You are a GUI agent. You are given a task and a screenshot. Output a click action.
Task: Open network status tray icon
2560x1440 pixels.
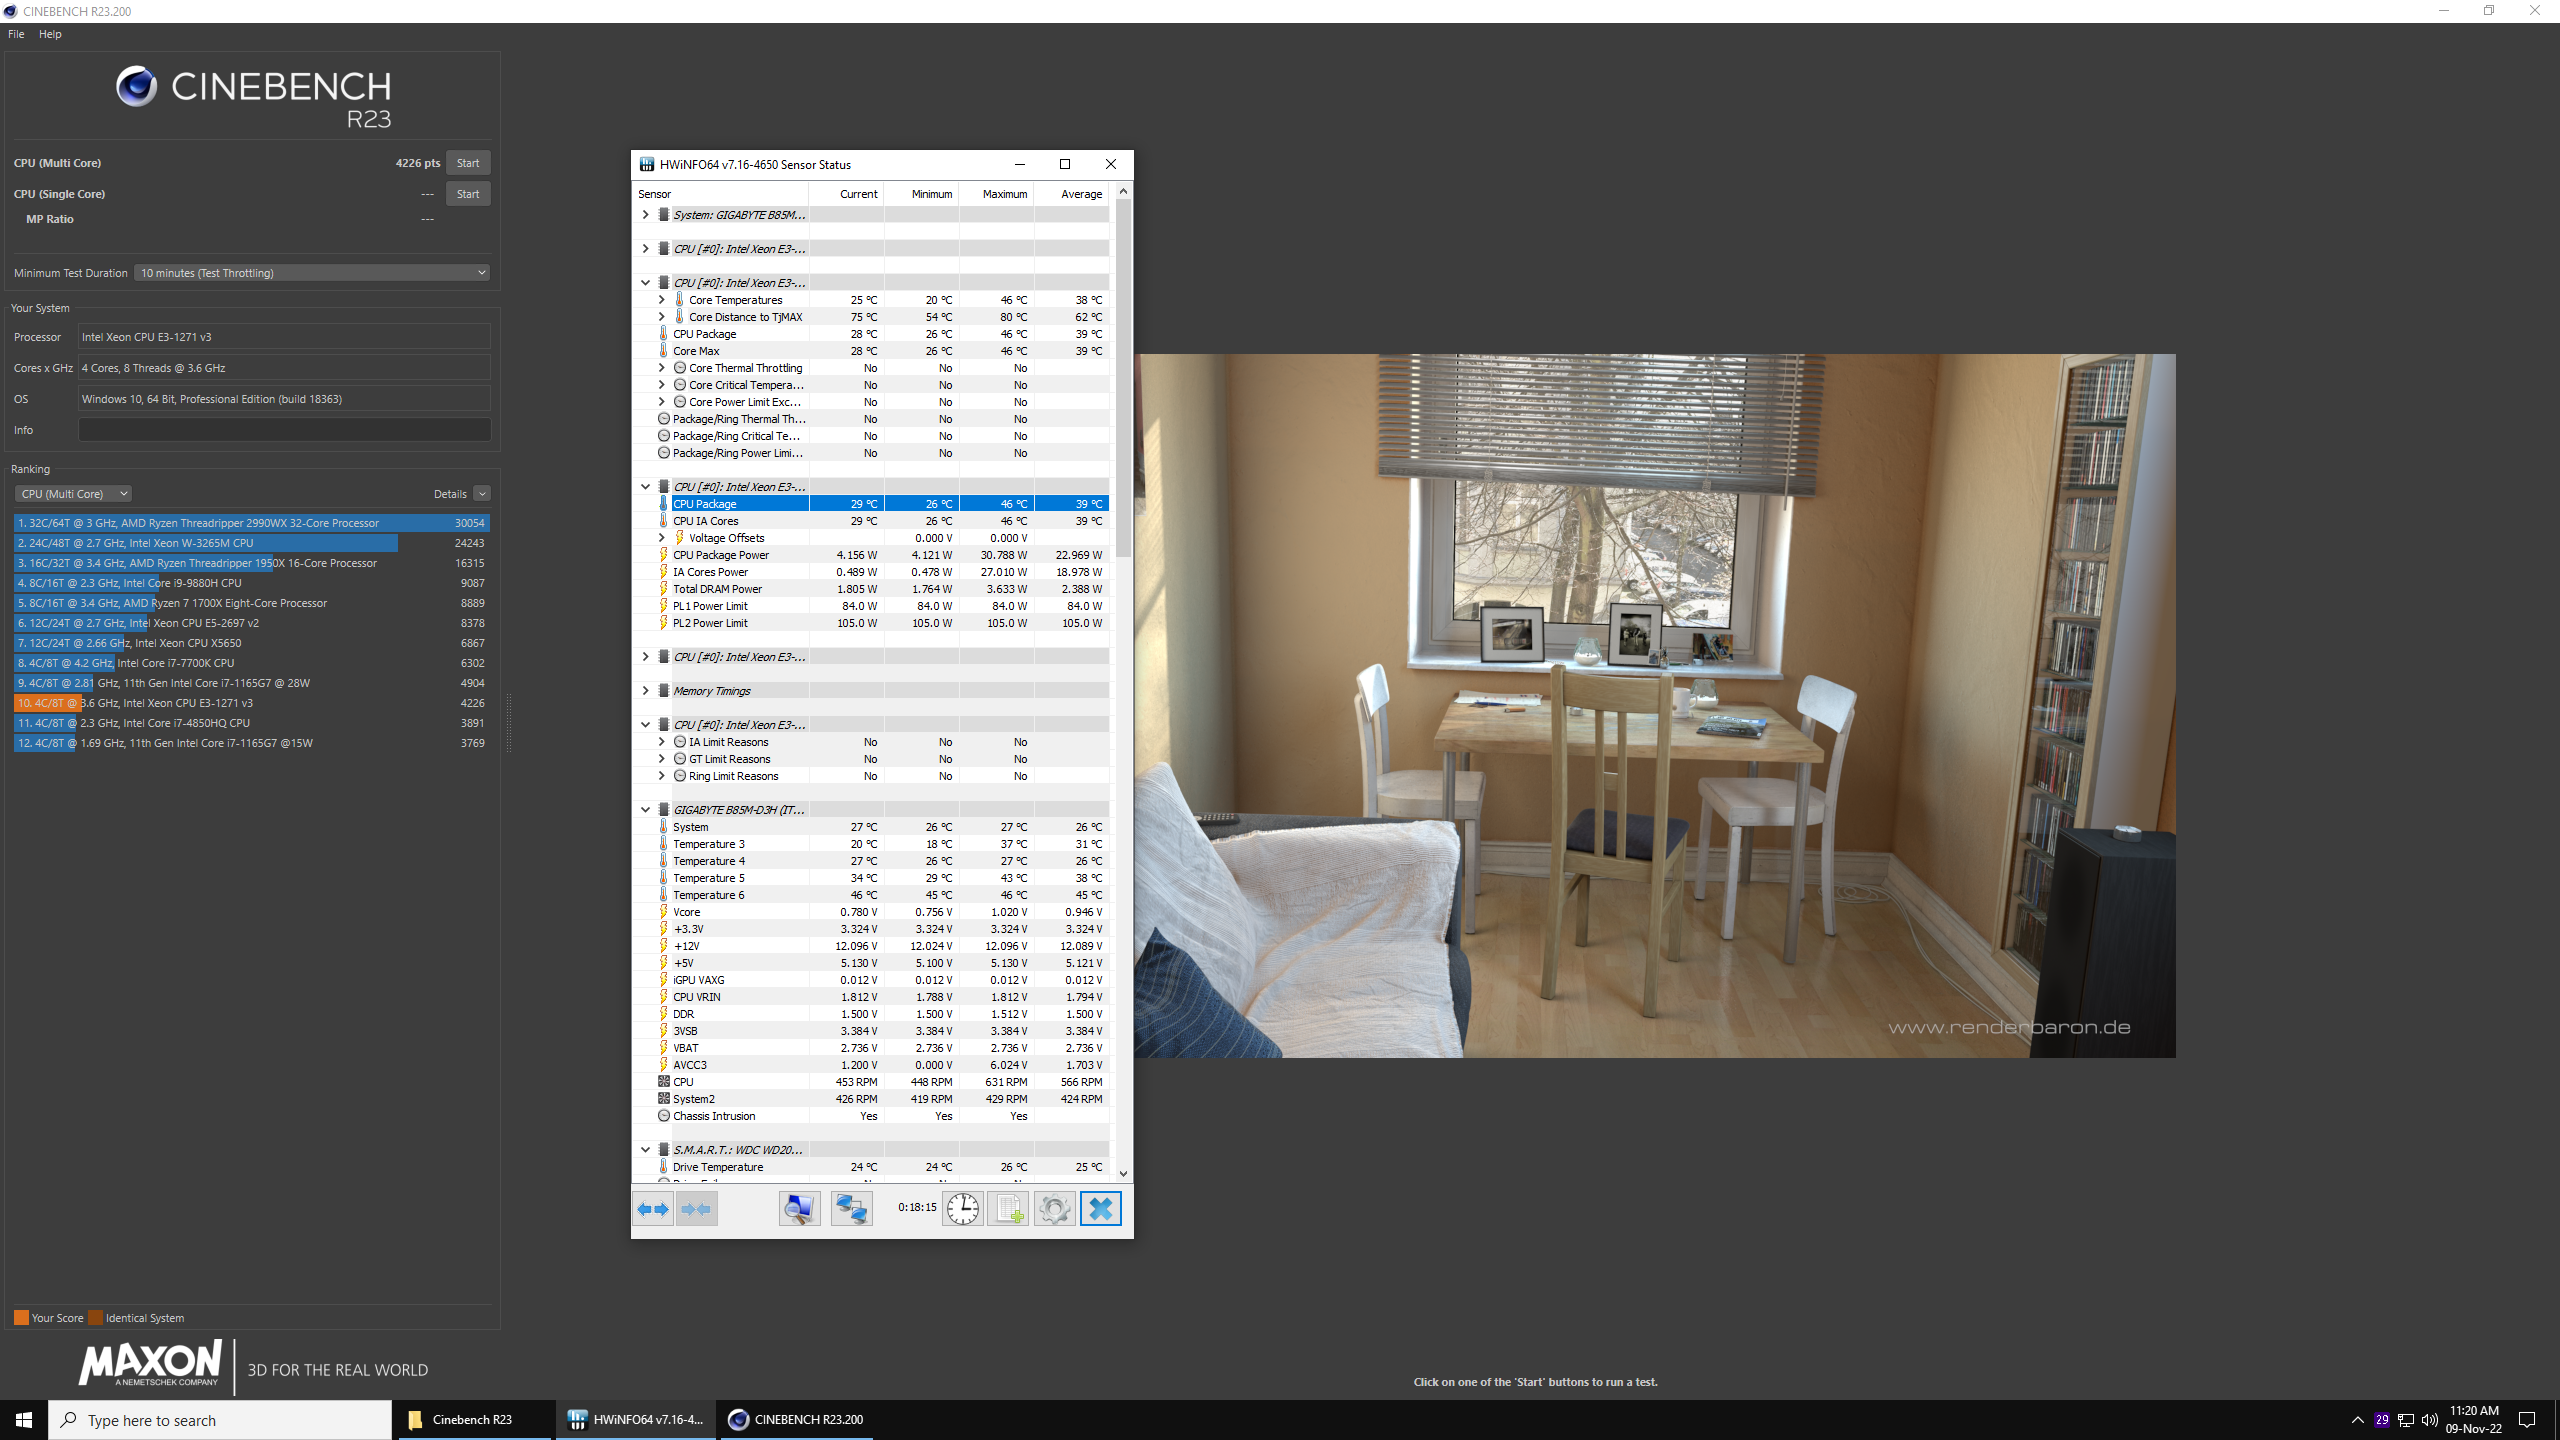(x=2406, y=1420)
